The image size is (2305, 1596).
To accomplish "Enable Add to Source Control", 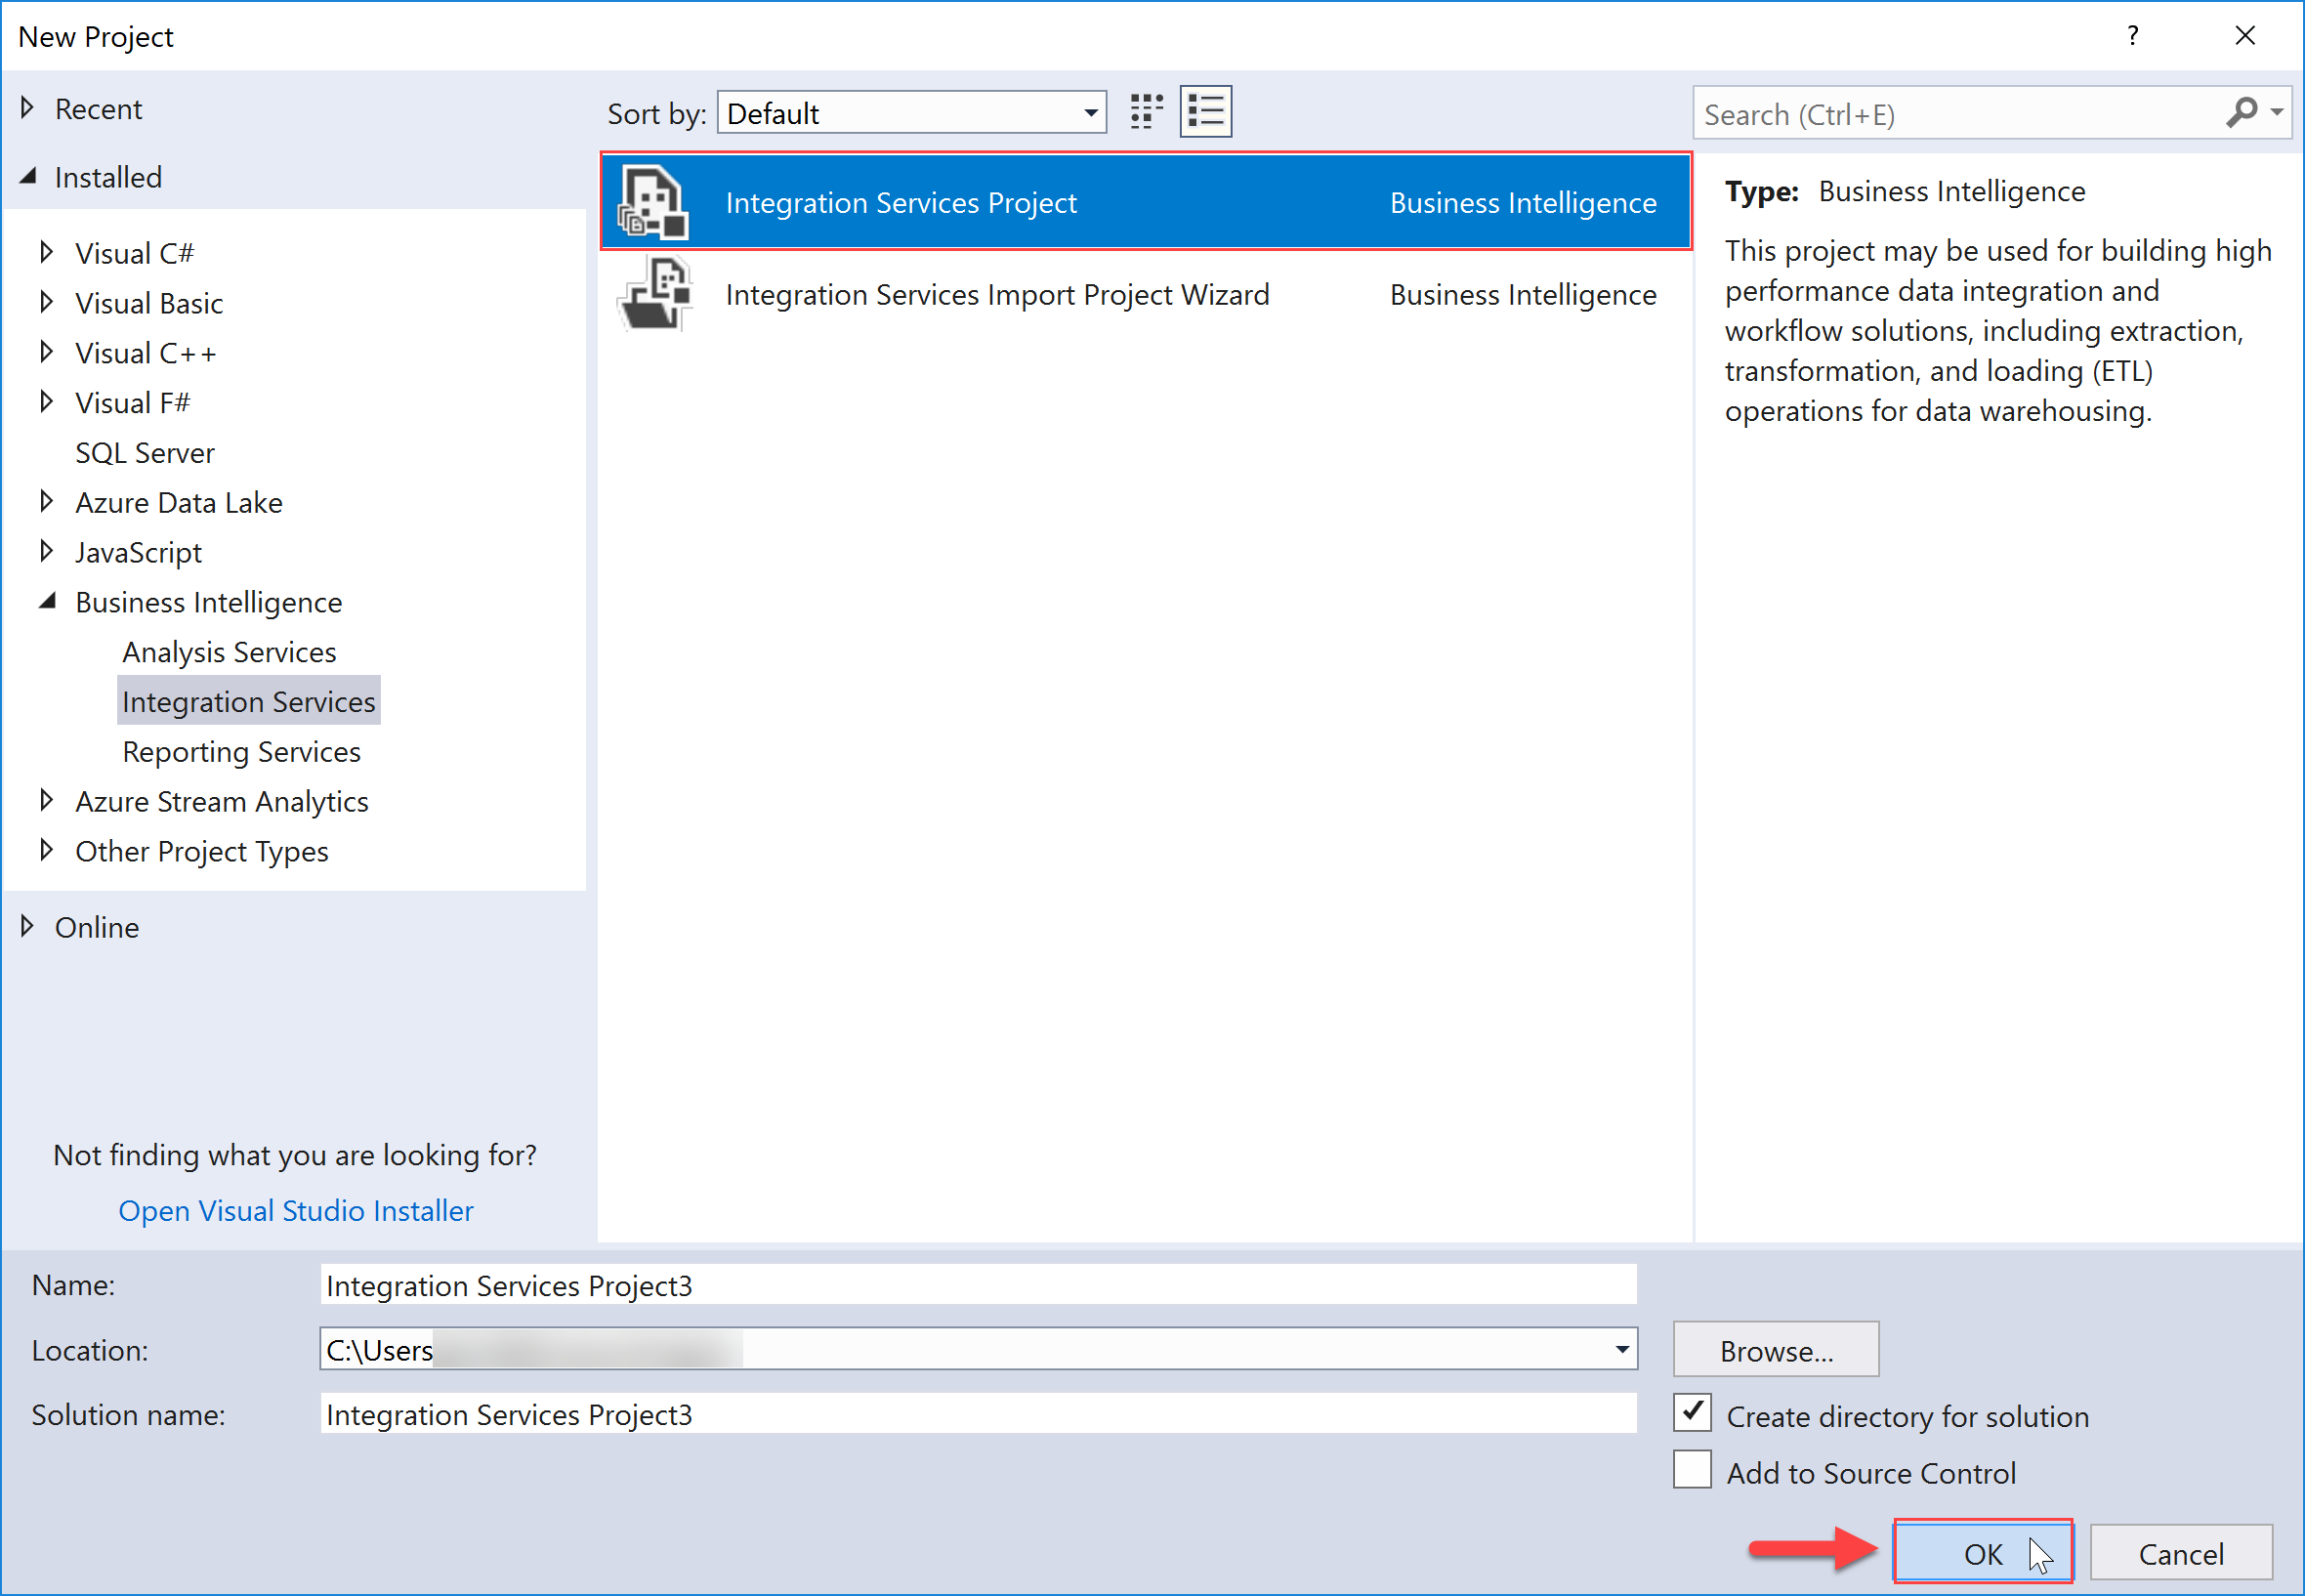I will pos(1692,1470).
